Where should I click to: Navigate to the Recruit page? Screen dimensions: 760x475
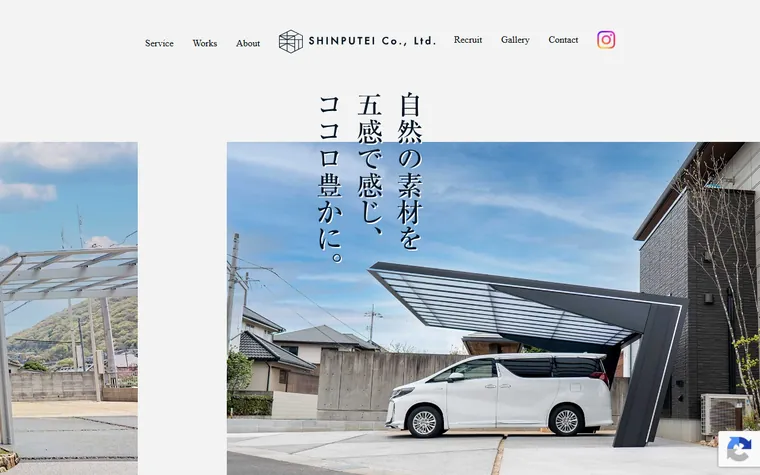(x=468, y=40)
